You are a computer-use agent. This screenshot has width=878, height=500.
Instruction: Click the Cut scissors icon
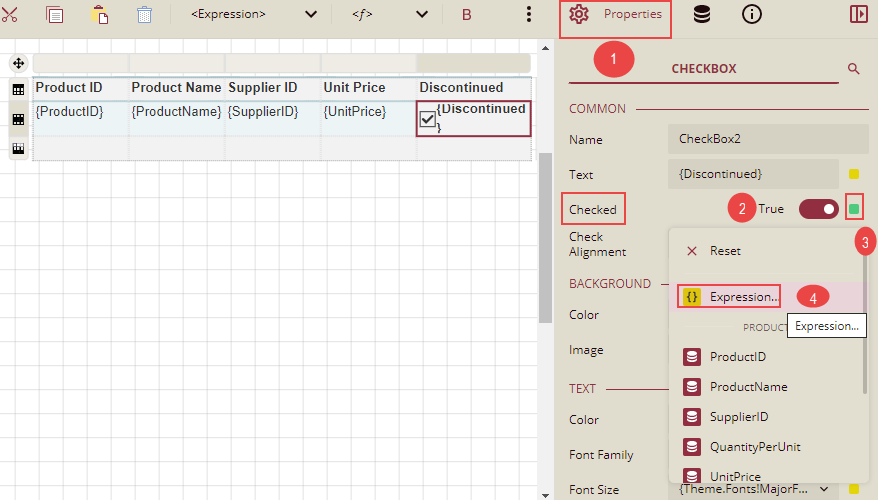10,14
